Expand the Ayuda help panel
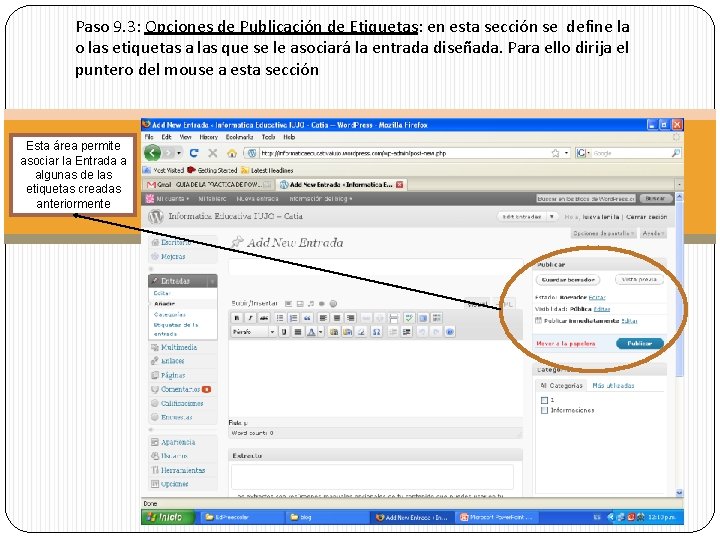The width and height of the screenshot is (720, 540). point(653,233)
